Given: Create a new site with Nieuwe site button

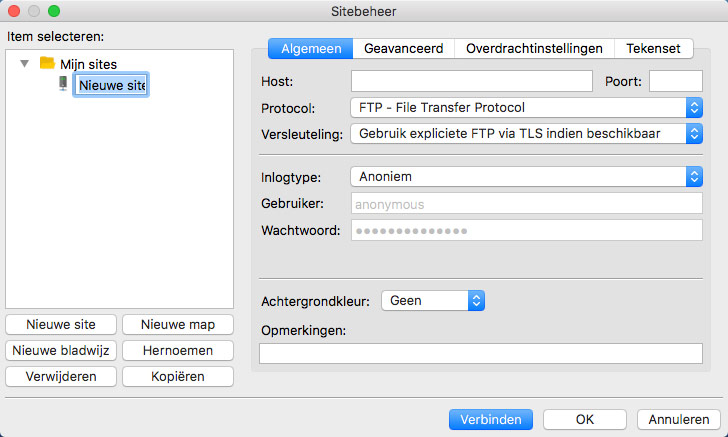Looking at the screenshot, I should point(61,324).
